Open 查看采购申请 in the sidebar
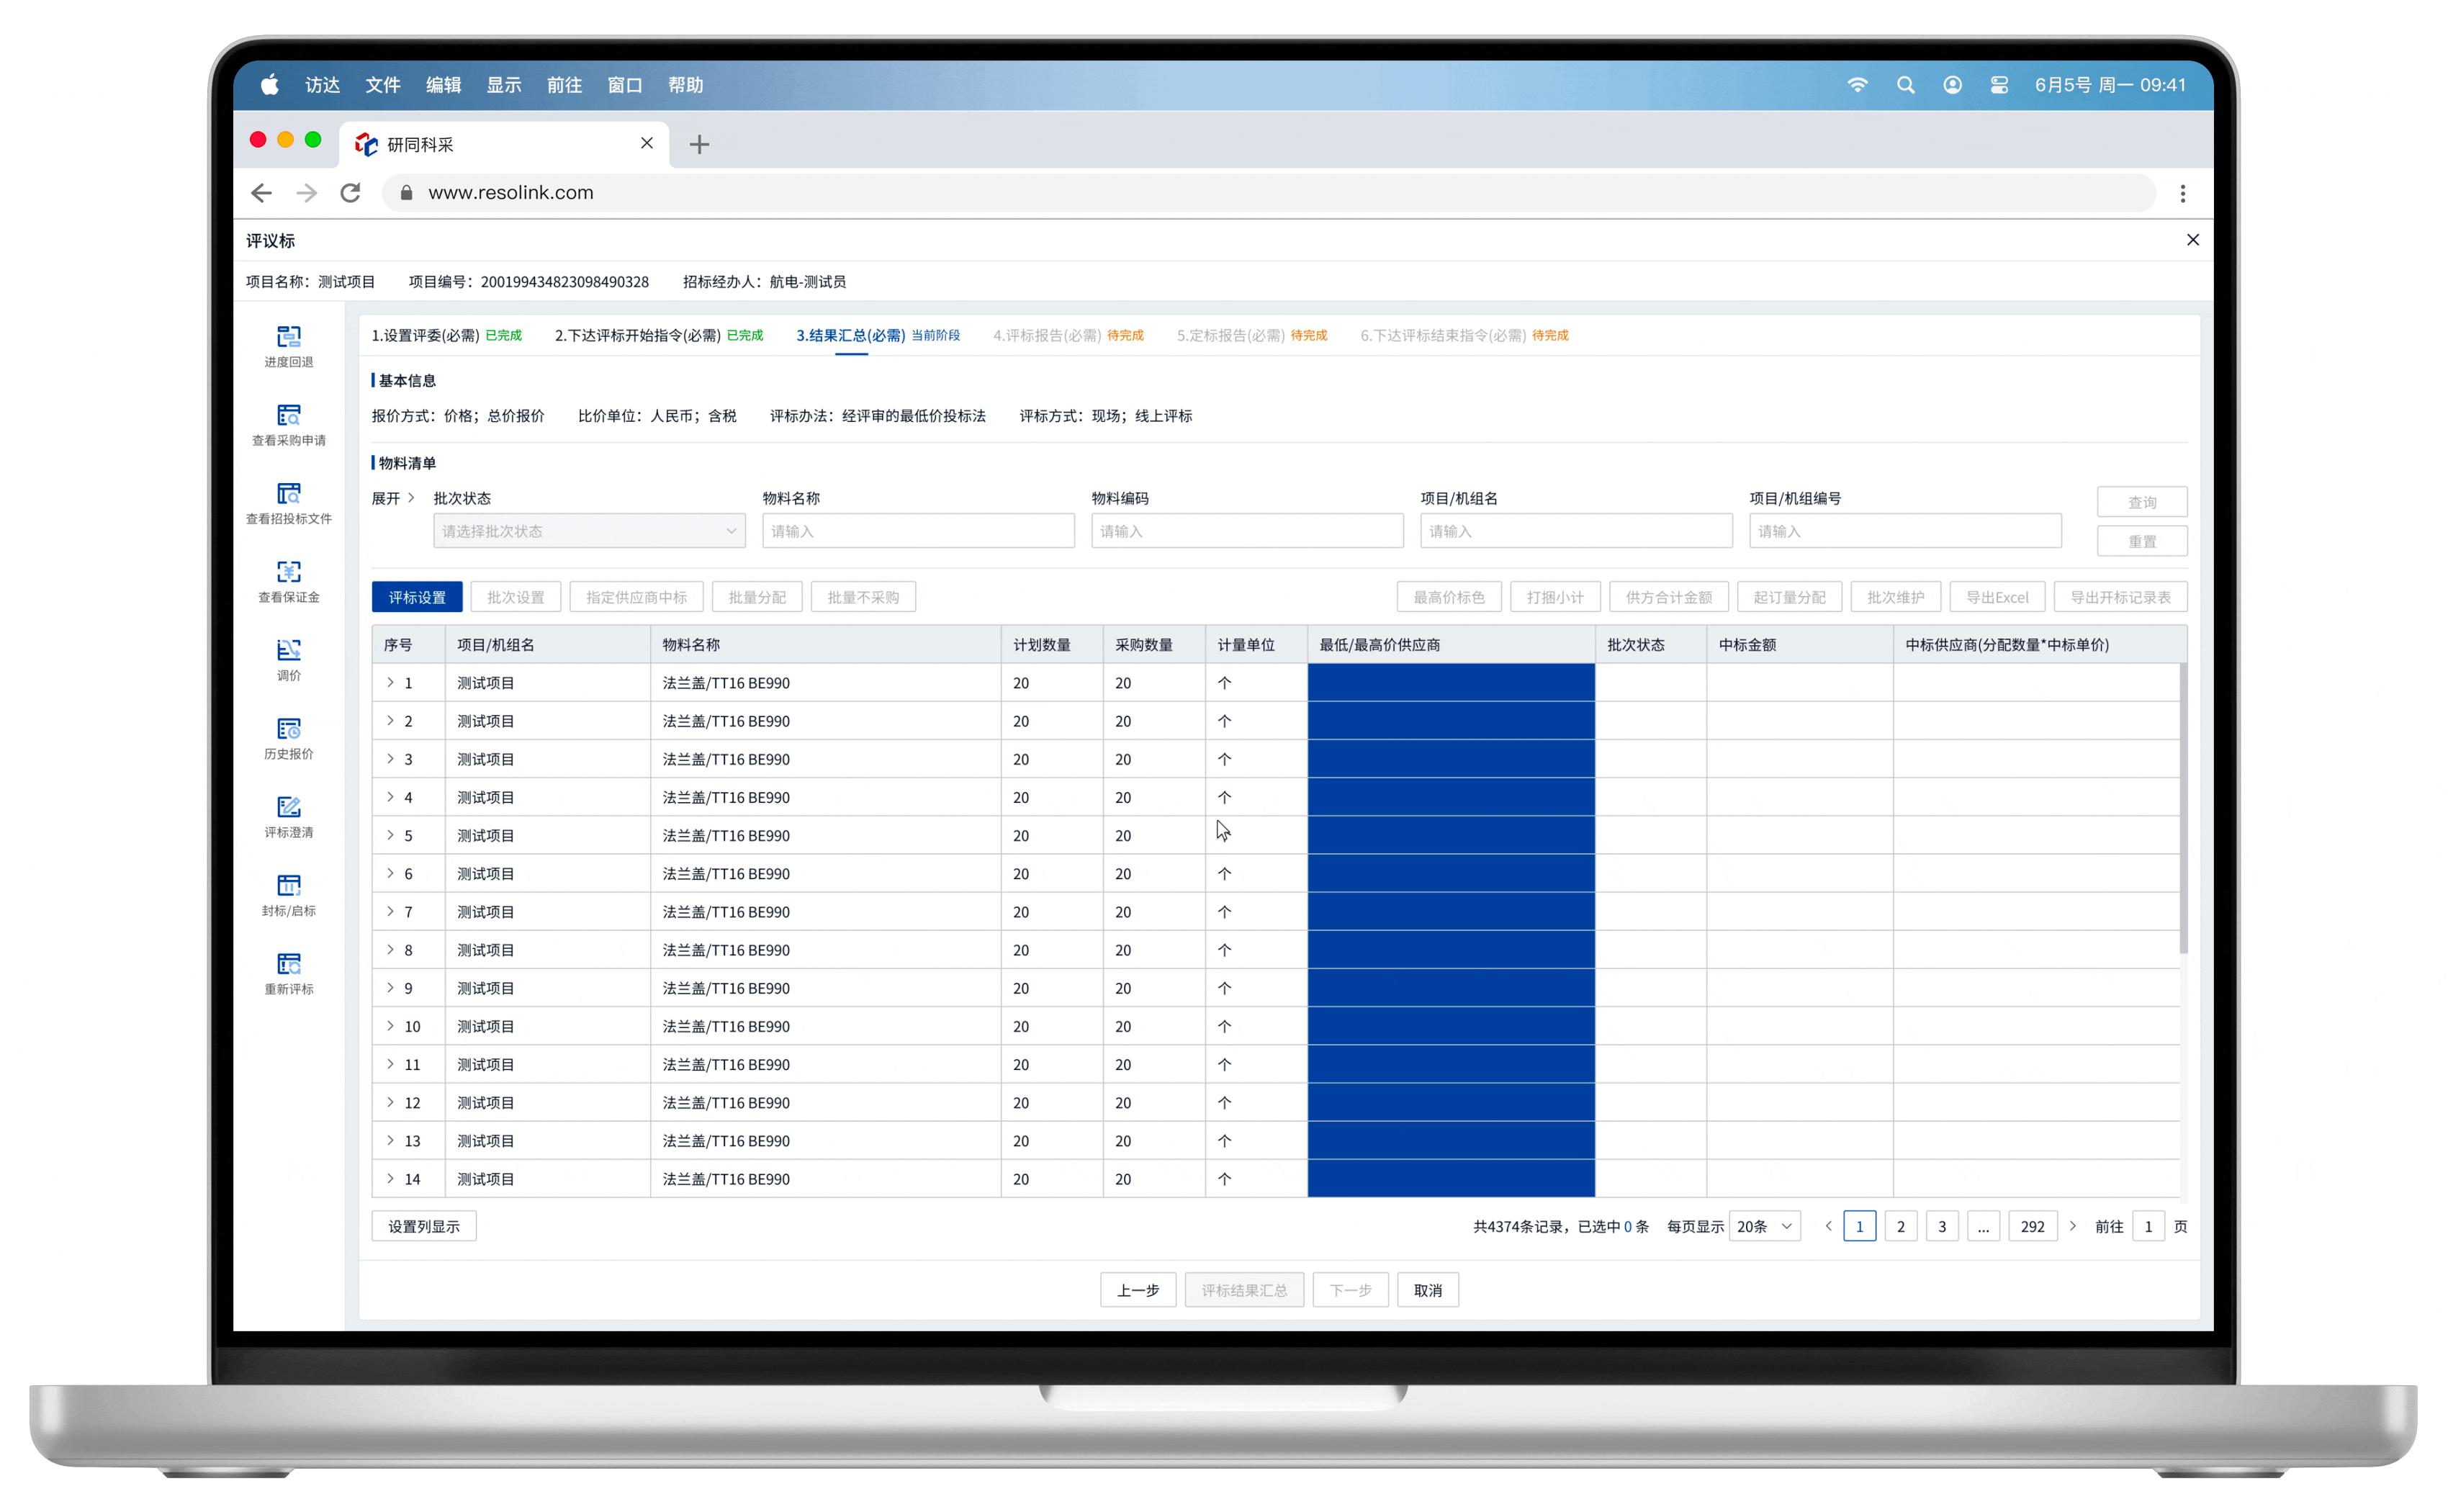The height and width of the screenshot is (1512, 2448). [x=289, y=425]
